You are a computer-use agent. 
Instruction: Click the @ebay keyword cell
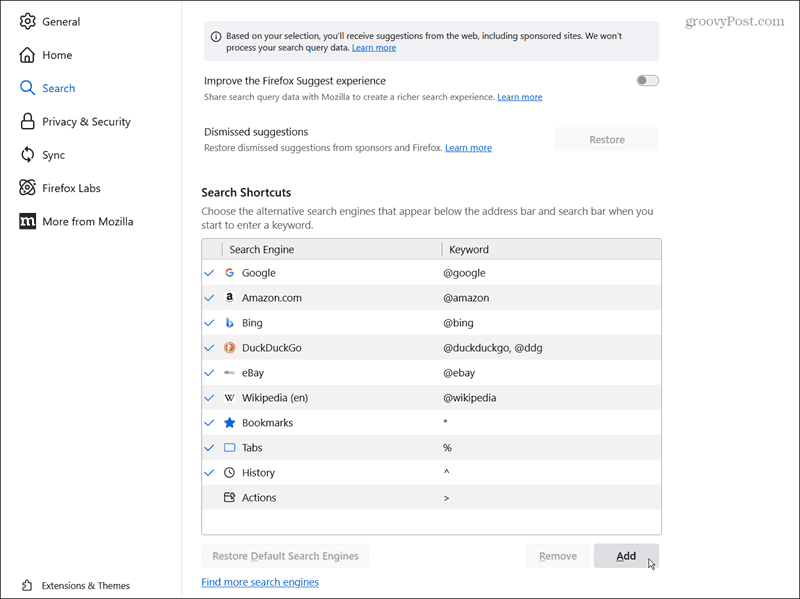click(459, 372)
